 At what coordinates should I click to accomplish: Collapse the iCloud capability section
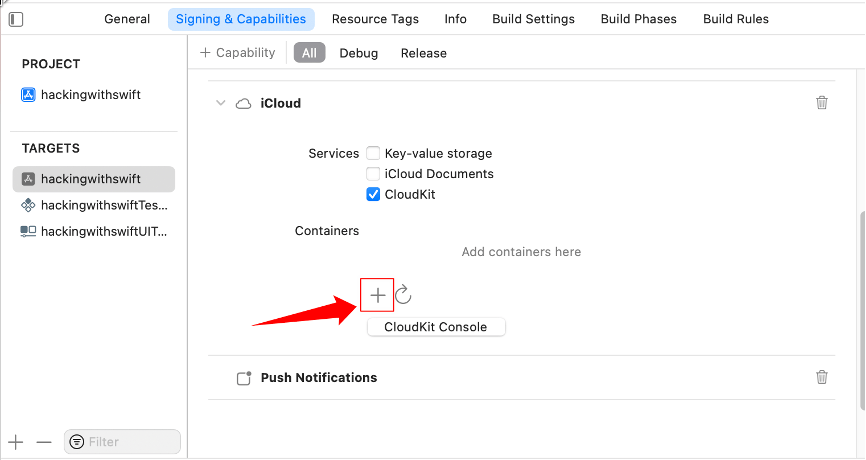click(220, 103)
